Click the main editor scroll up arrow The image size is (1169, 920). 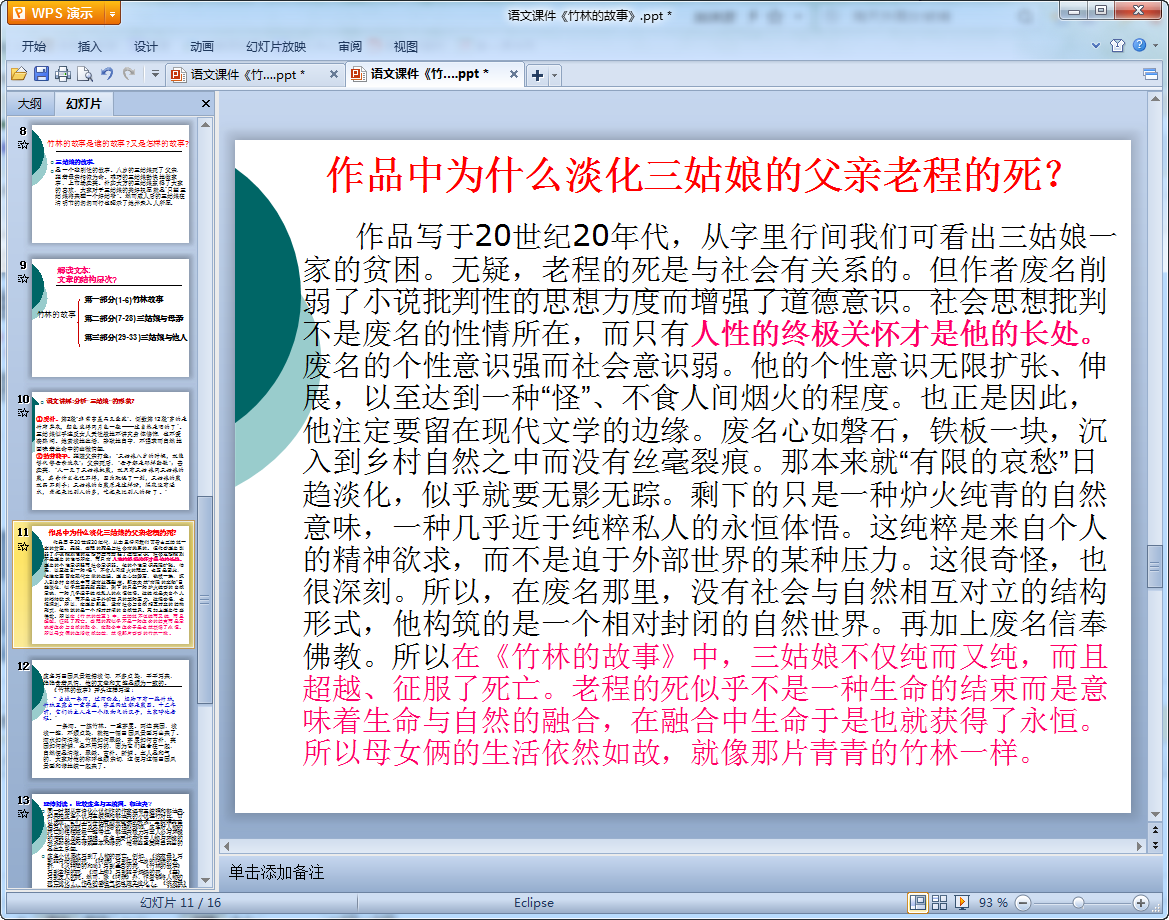pyautogui.click(x=1155, y=98)
